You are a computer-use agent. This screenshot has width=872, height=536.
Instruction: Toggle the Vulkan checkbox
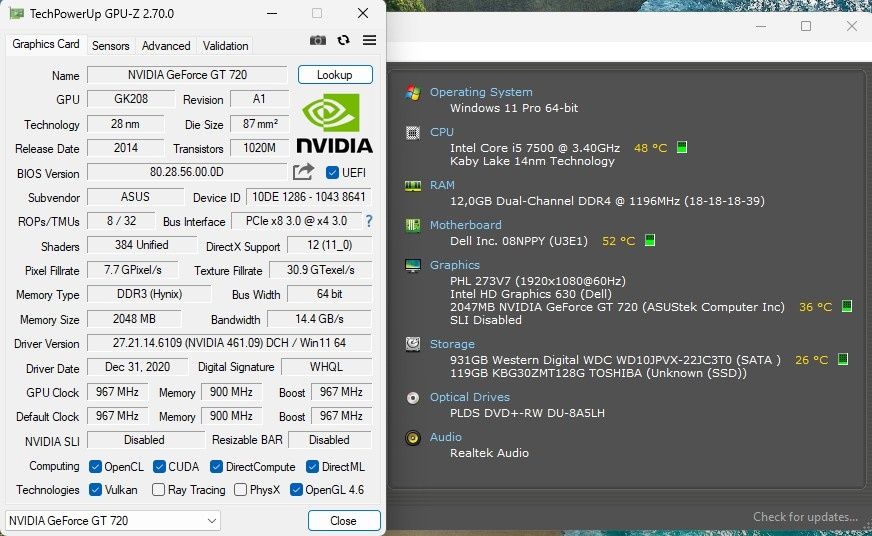(95, 490)
